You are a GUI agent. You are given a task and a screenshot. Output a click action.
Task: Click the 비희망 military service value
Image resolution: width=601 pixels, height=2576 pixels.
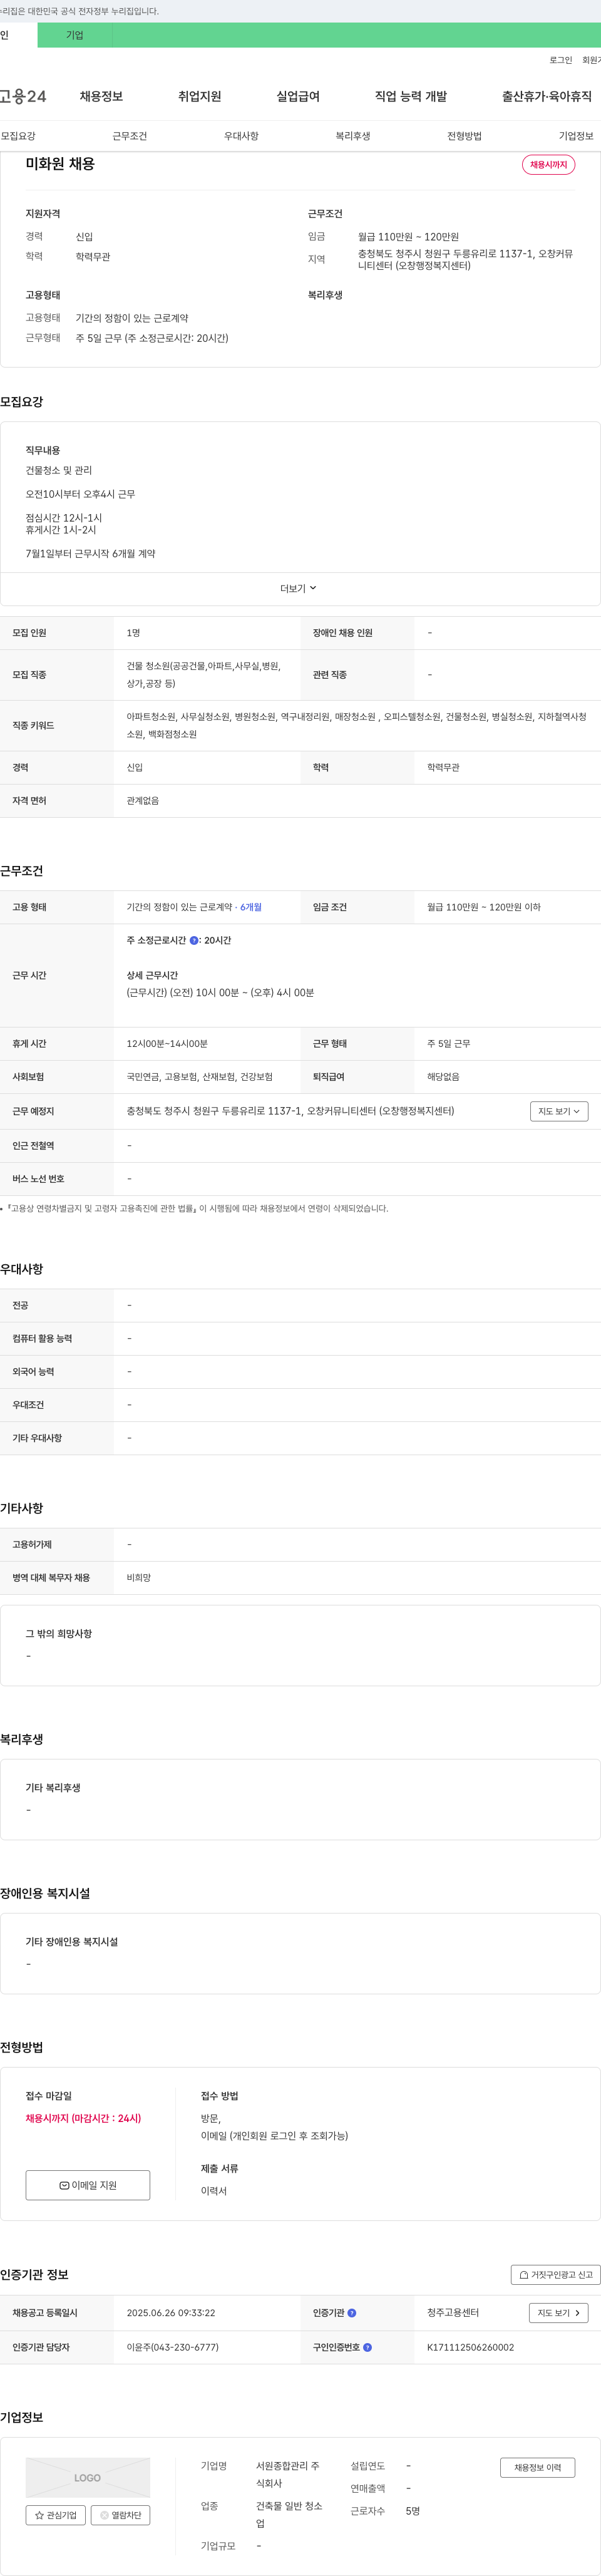pyautogui.click(x=139, y=1578)
